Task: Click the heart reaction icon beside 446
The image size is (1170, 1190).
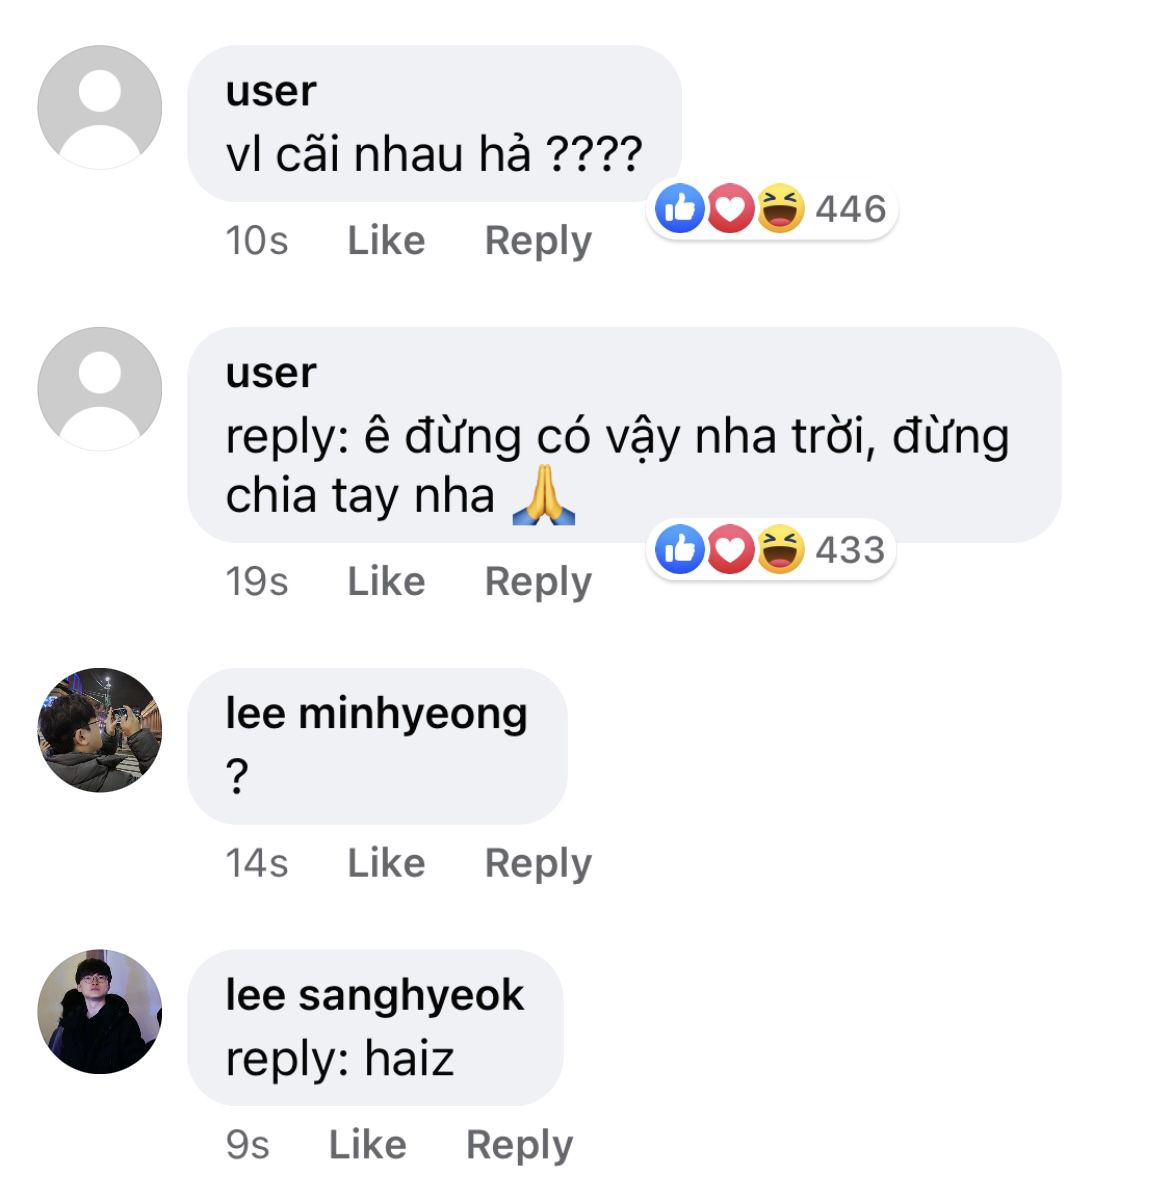Action: 731,208
